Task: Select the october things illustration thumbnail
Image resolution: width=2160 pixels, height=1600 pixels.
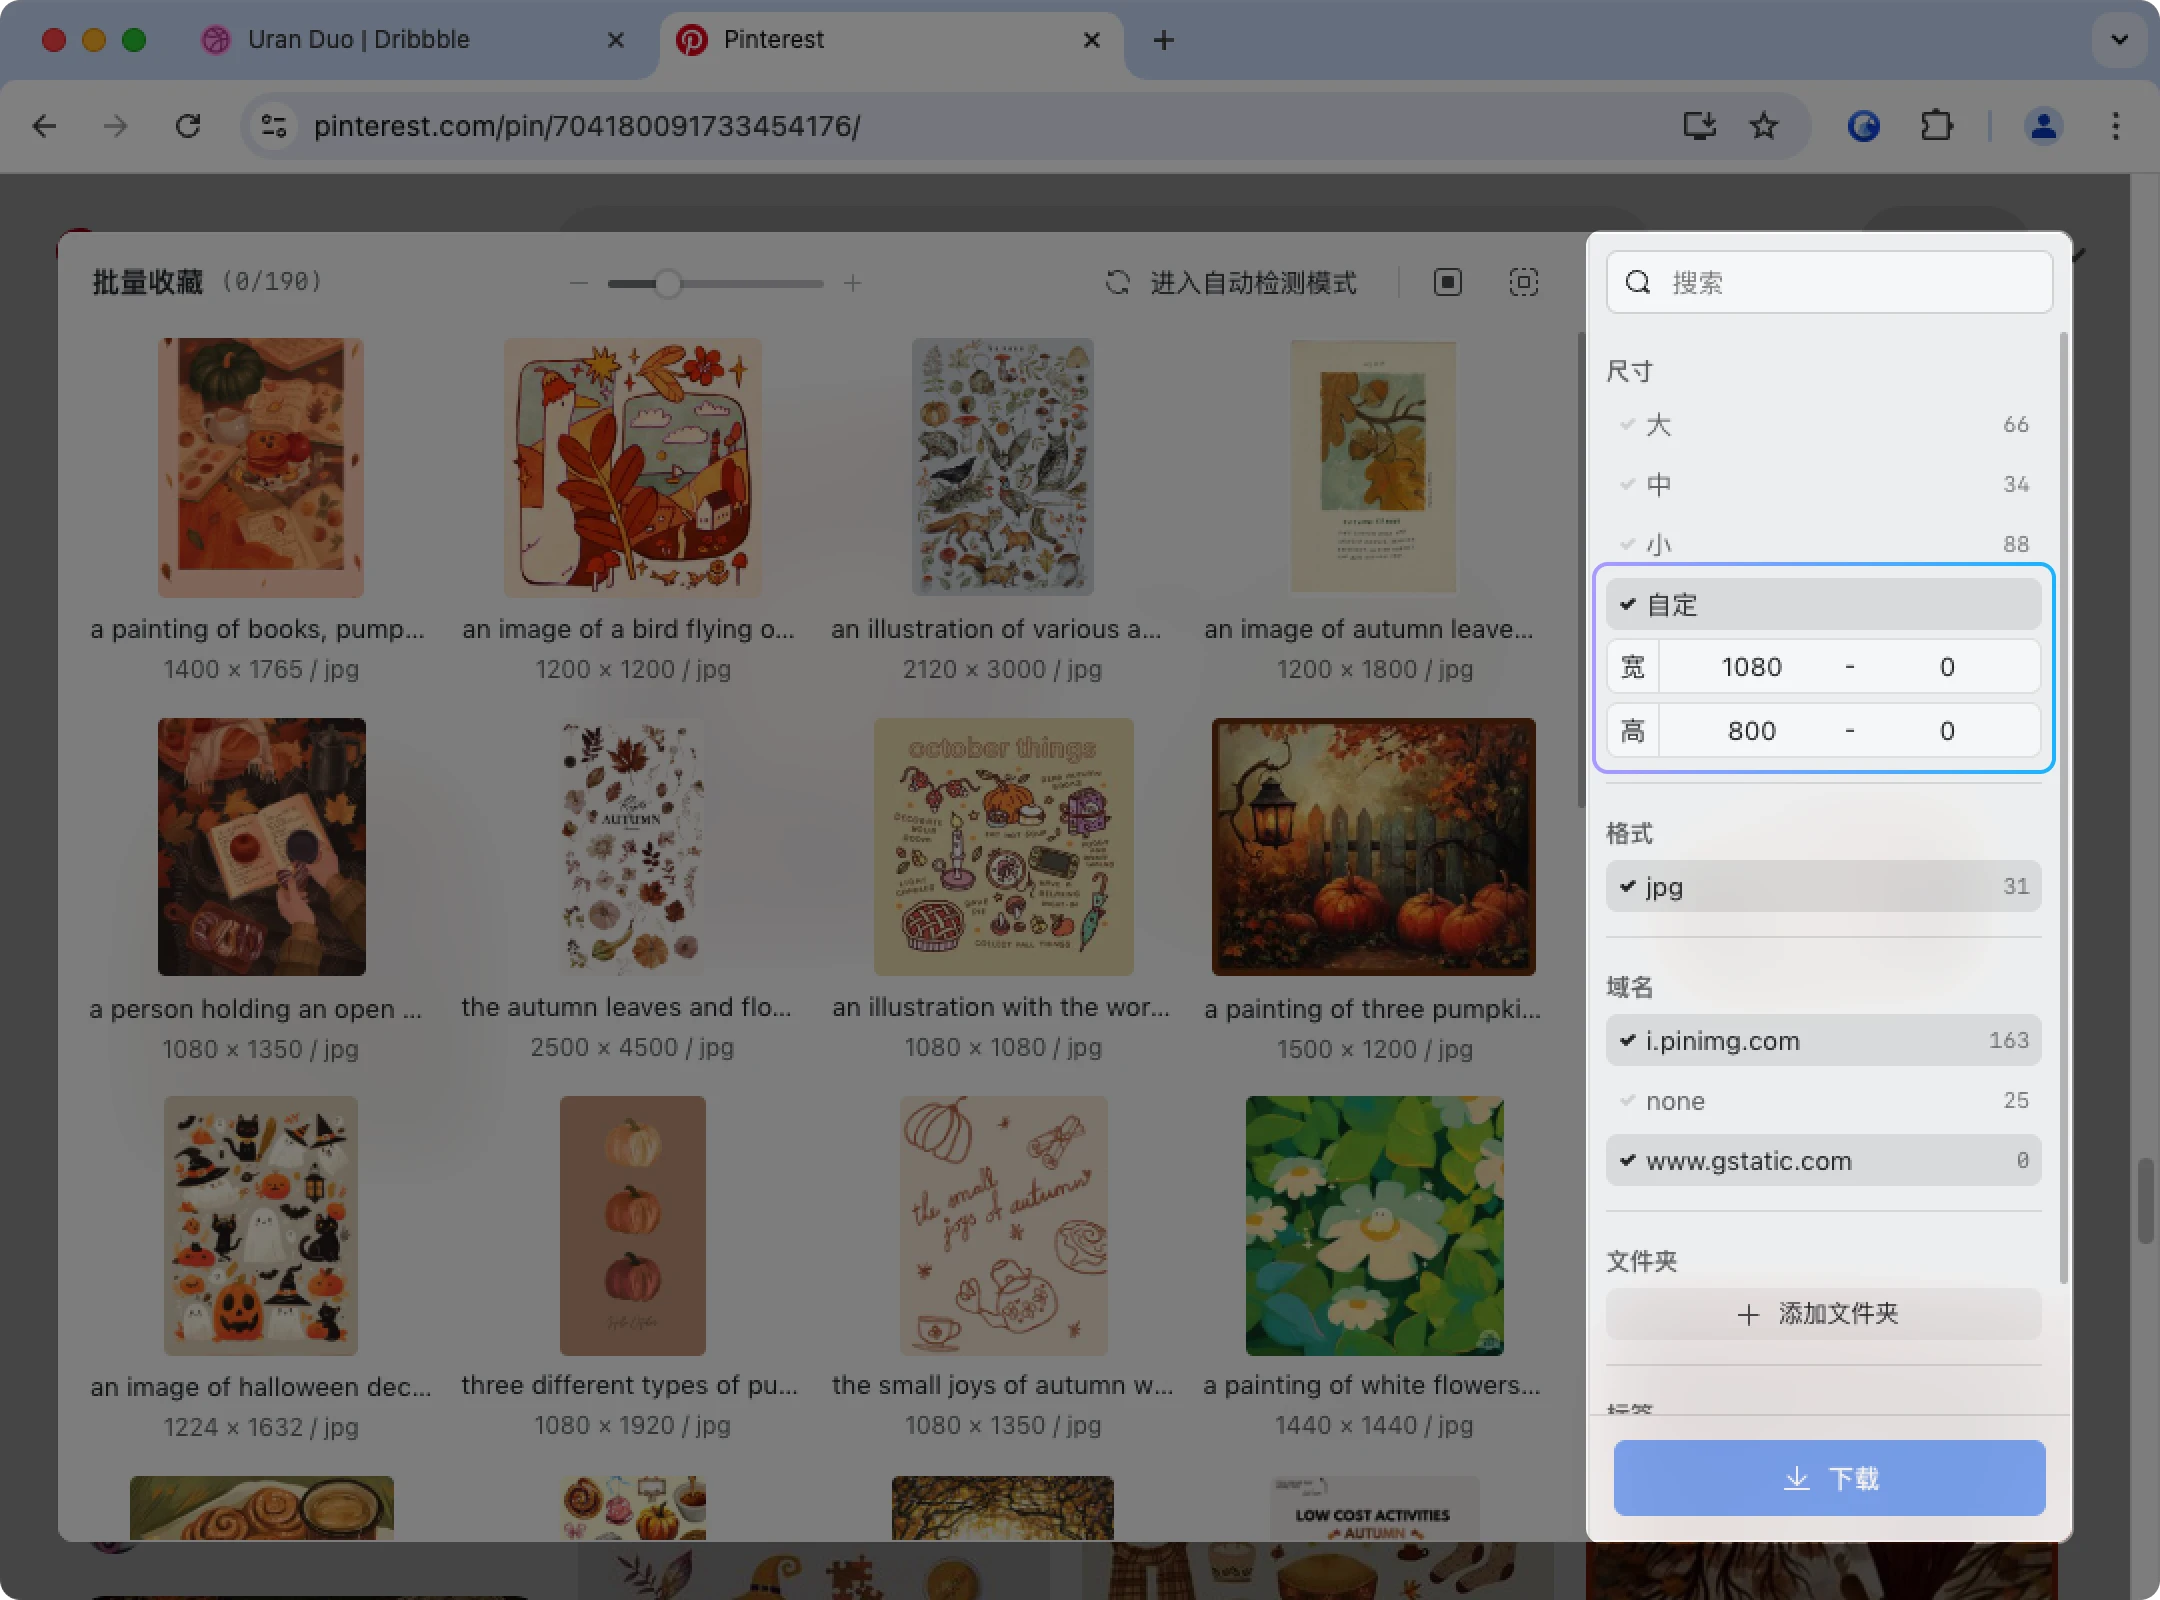Action: 1003,847
